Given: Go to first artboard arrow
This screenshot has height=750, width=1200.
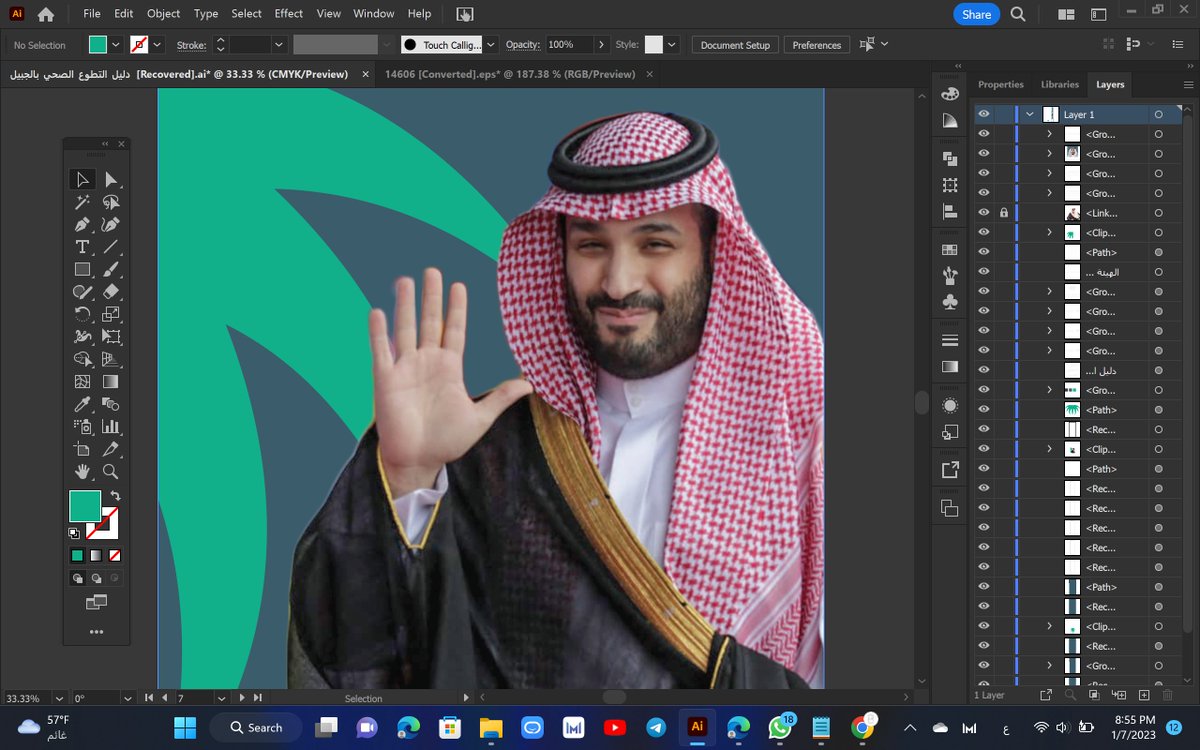Looking at the screenshot, I should [149, 698].
